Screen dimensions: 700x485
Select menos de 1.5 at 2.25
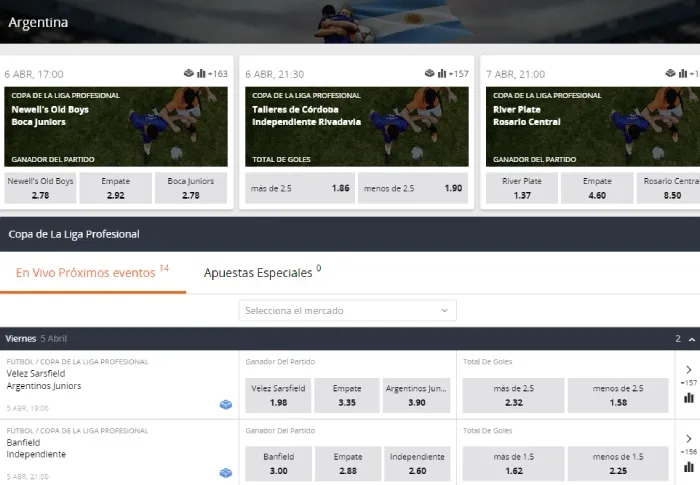(618, 464)
